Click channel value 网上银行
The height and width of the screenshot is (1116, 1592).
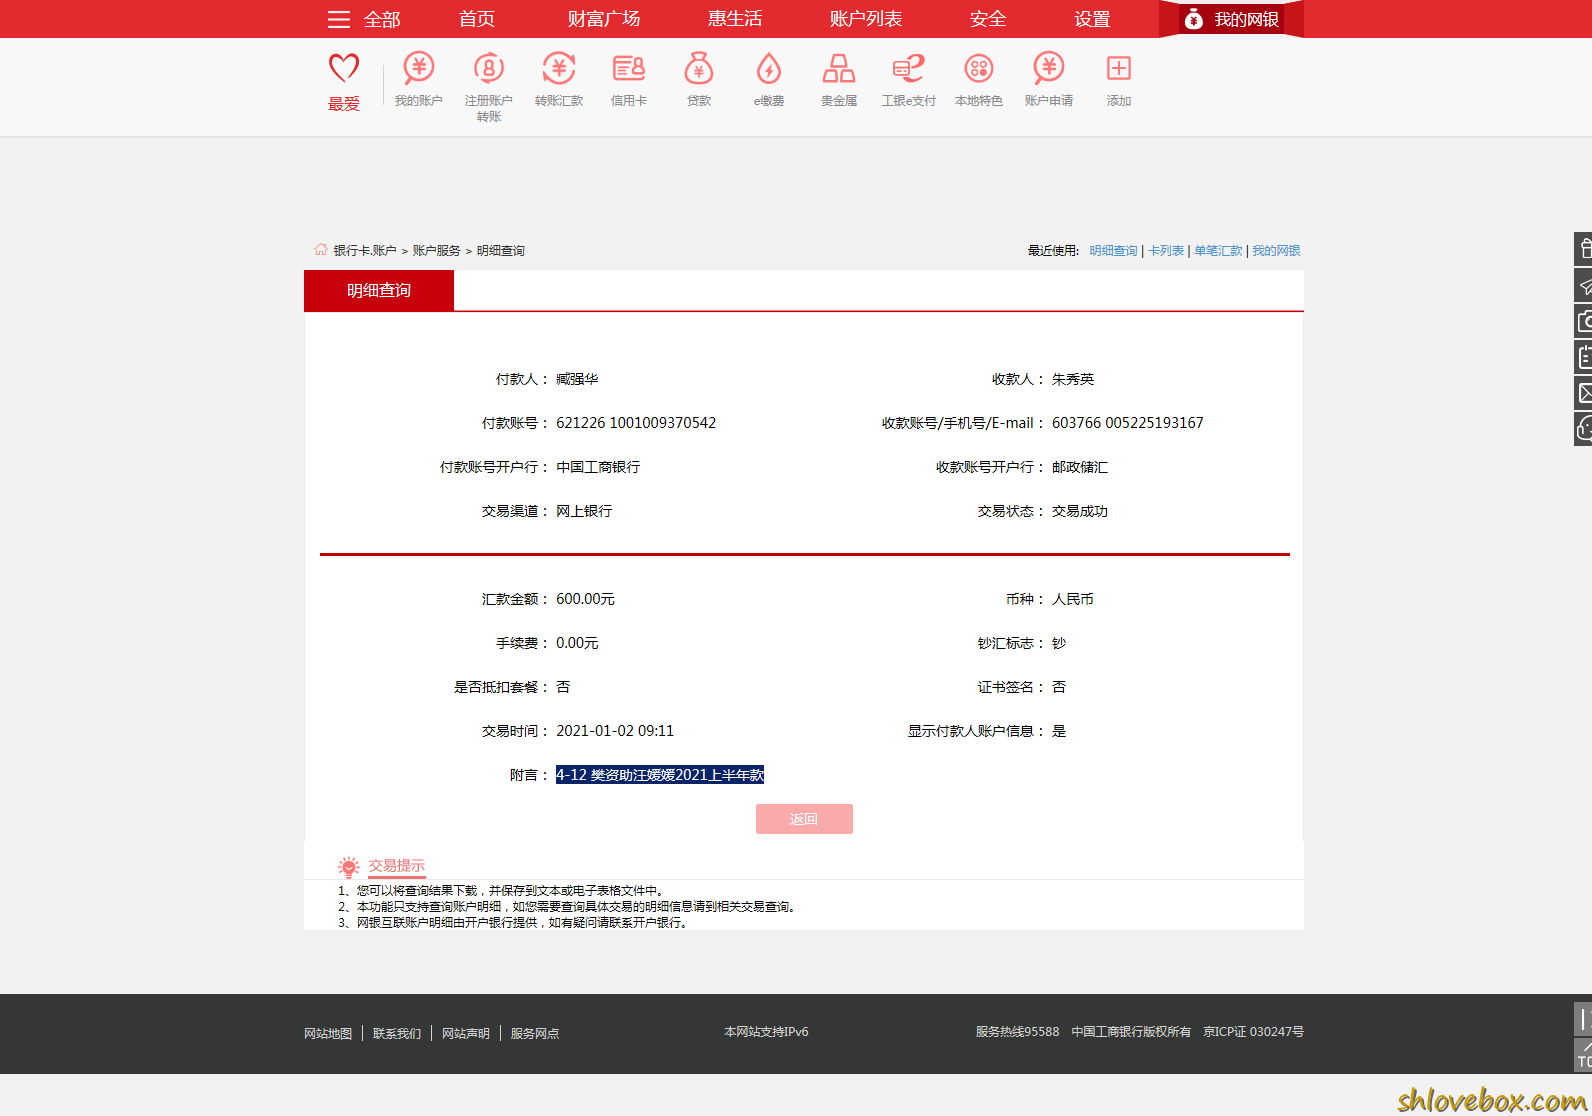pyautogui.click(x=584, y=511)
